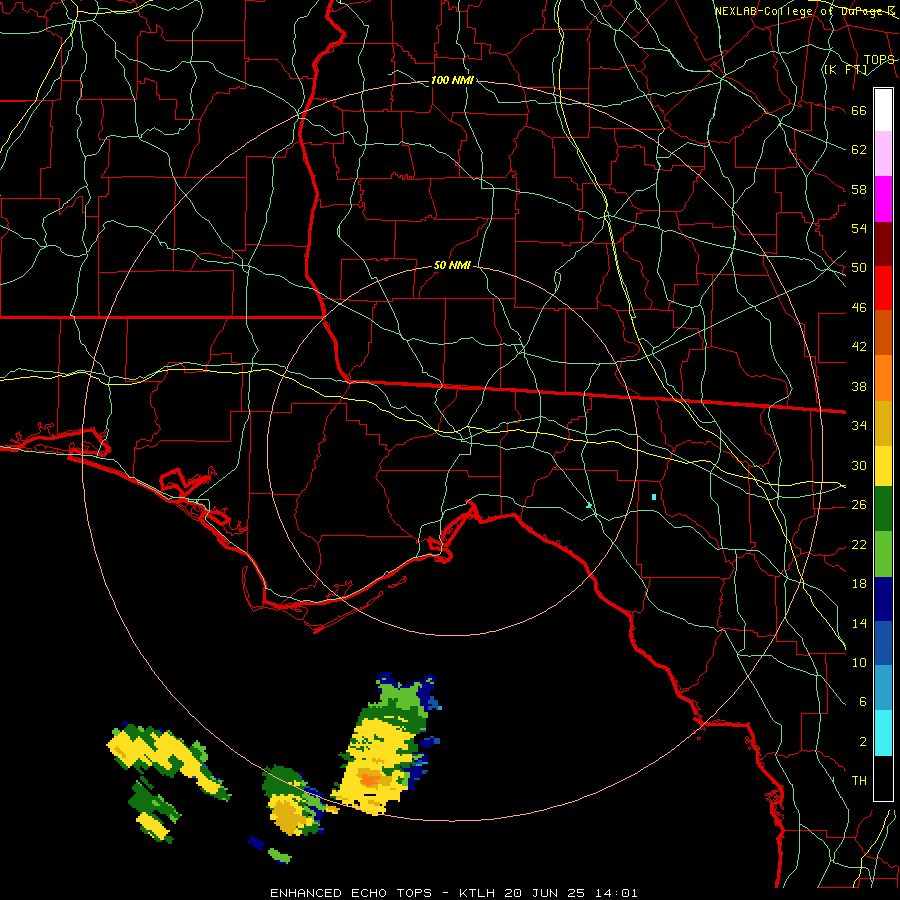Click the '100 NMI' range ring label
This screenshot has width=900, height=900.
click(x=452, y=80)
